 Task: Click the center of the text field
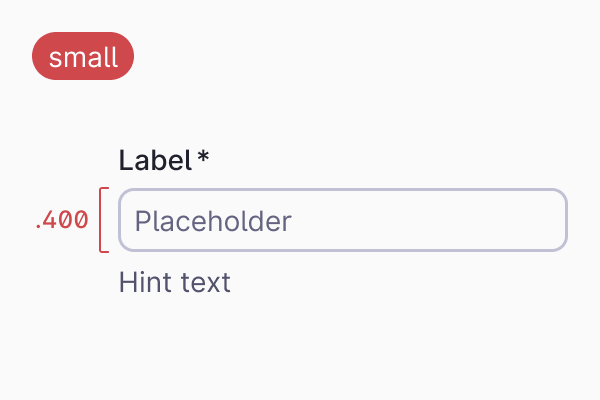343,220
